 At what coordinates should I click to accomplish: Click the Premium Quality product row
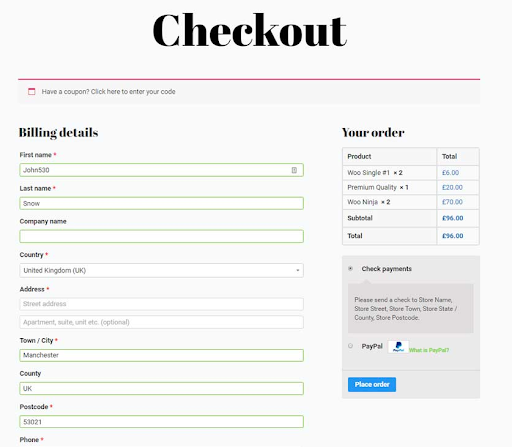pyautogui.click(x=411, y=187)
